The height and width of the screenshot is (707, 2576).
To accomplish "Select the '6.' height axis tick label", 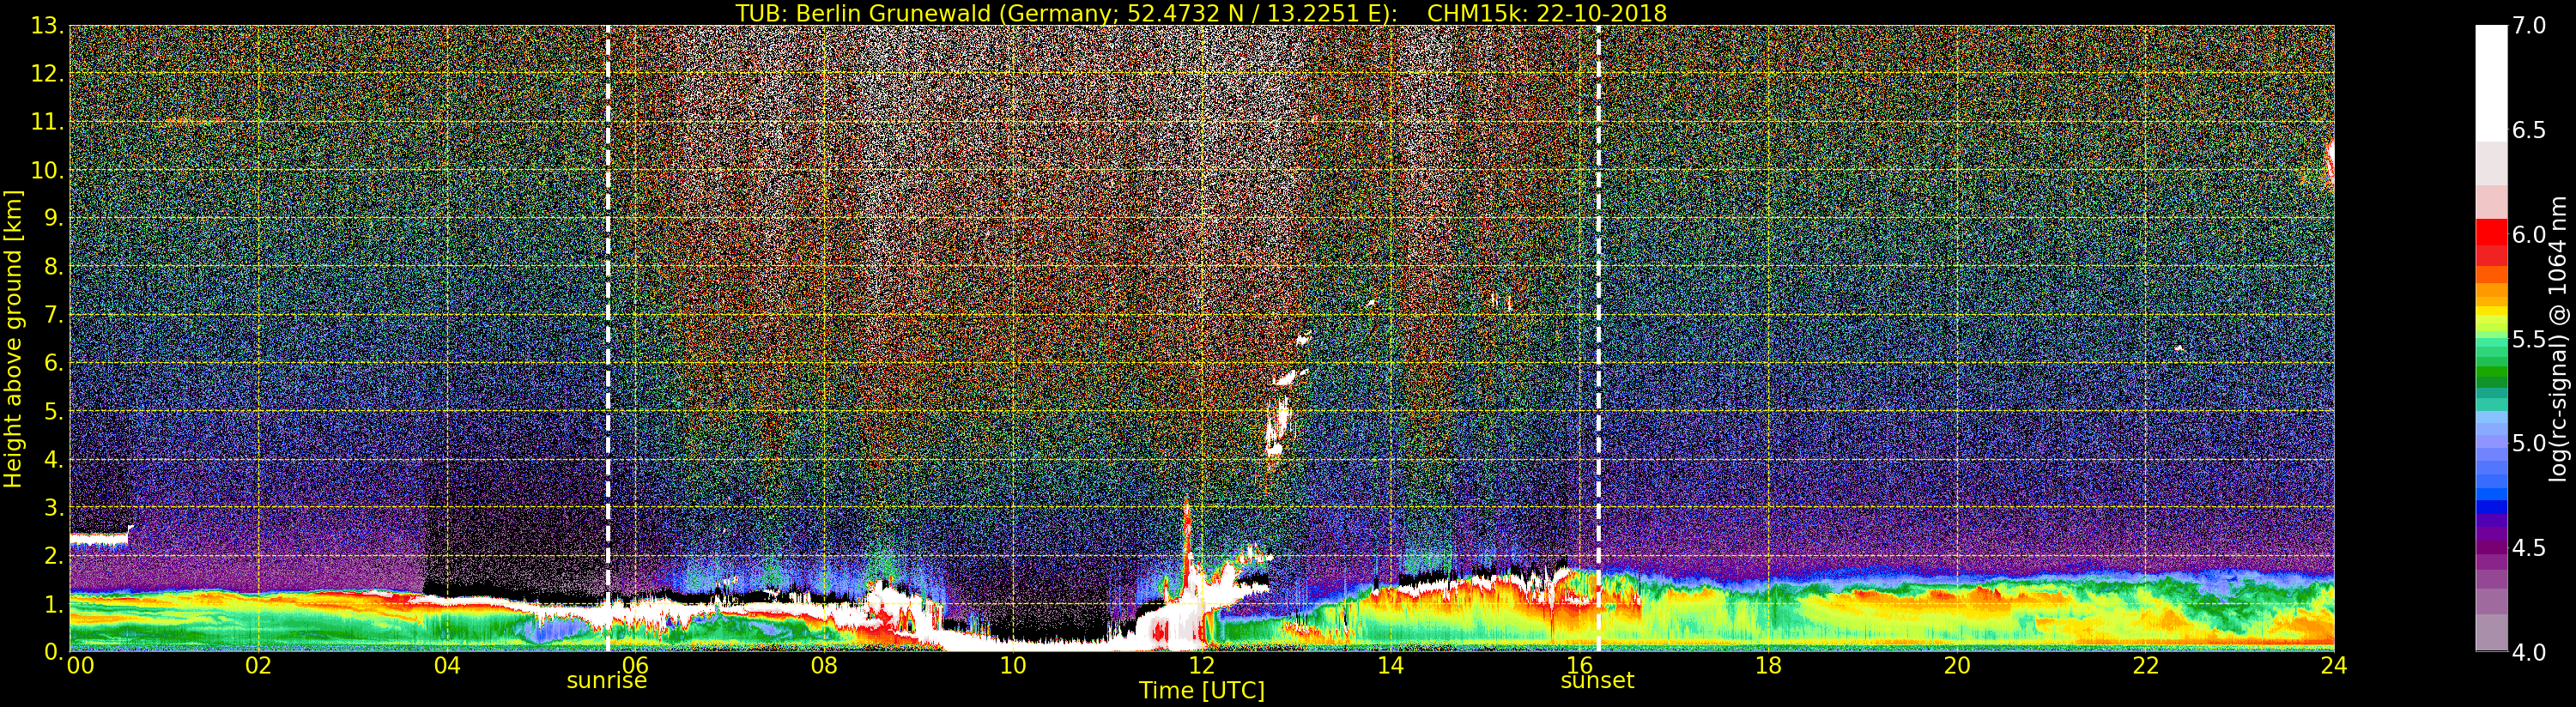I will 54,363.
